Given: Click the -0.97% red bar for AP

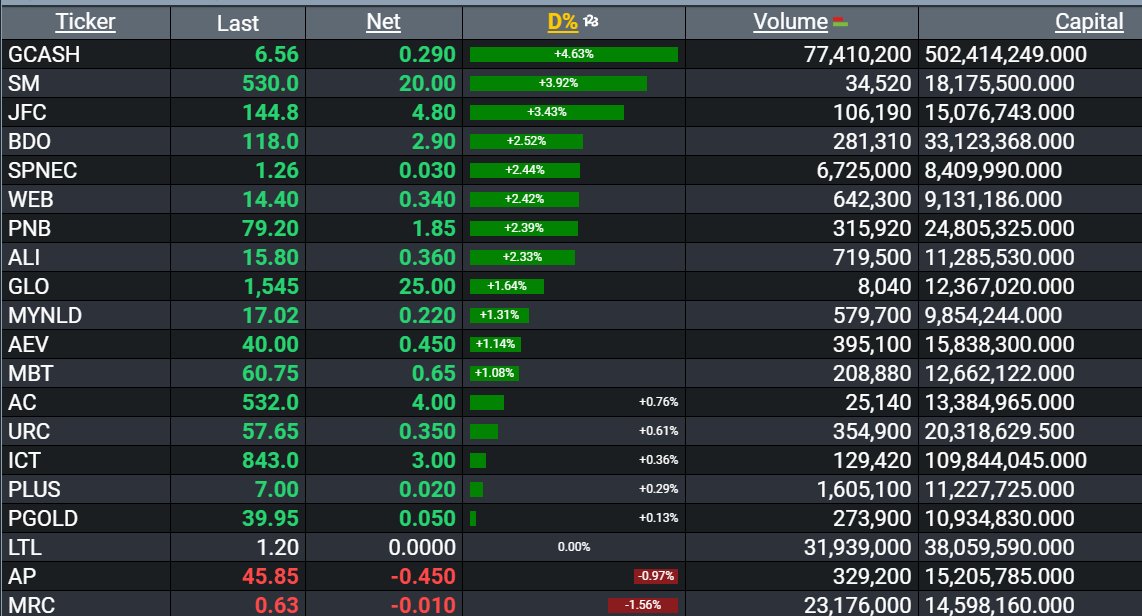Looking at the screenshot, I should 656,577.
